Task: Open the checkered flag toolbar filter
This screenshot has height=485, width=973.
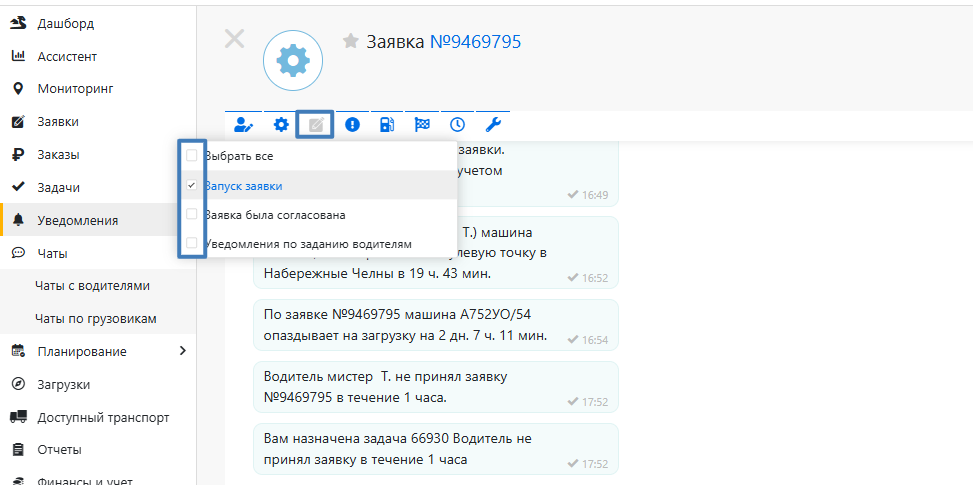Action: pyautogui.click(x=422, y=125)
